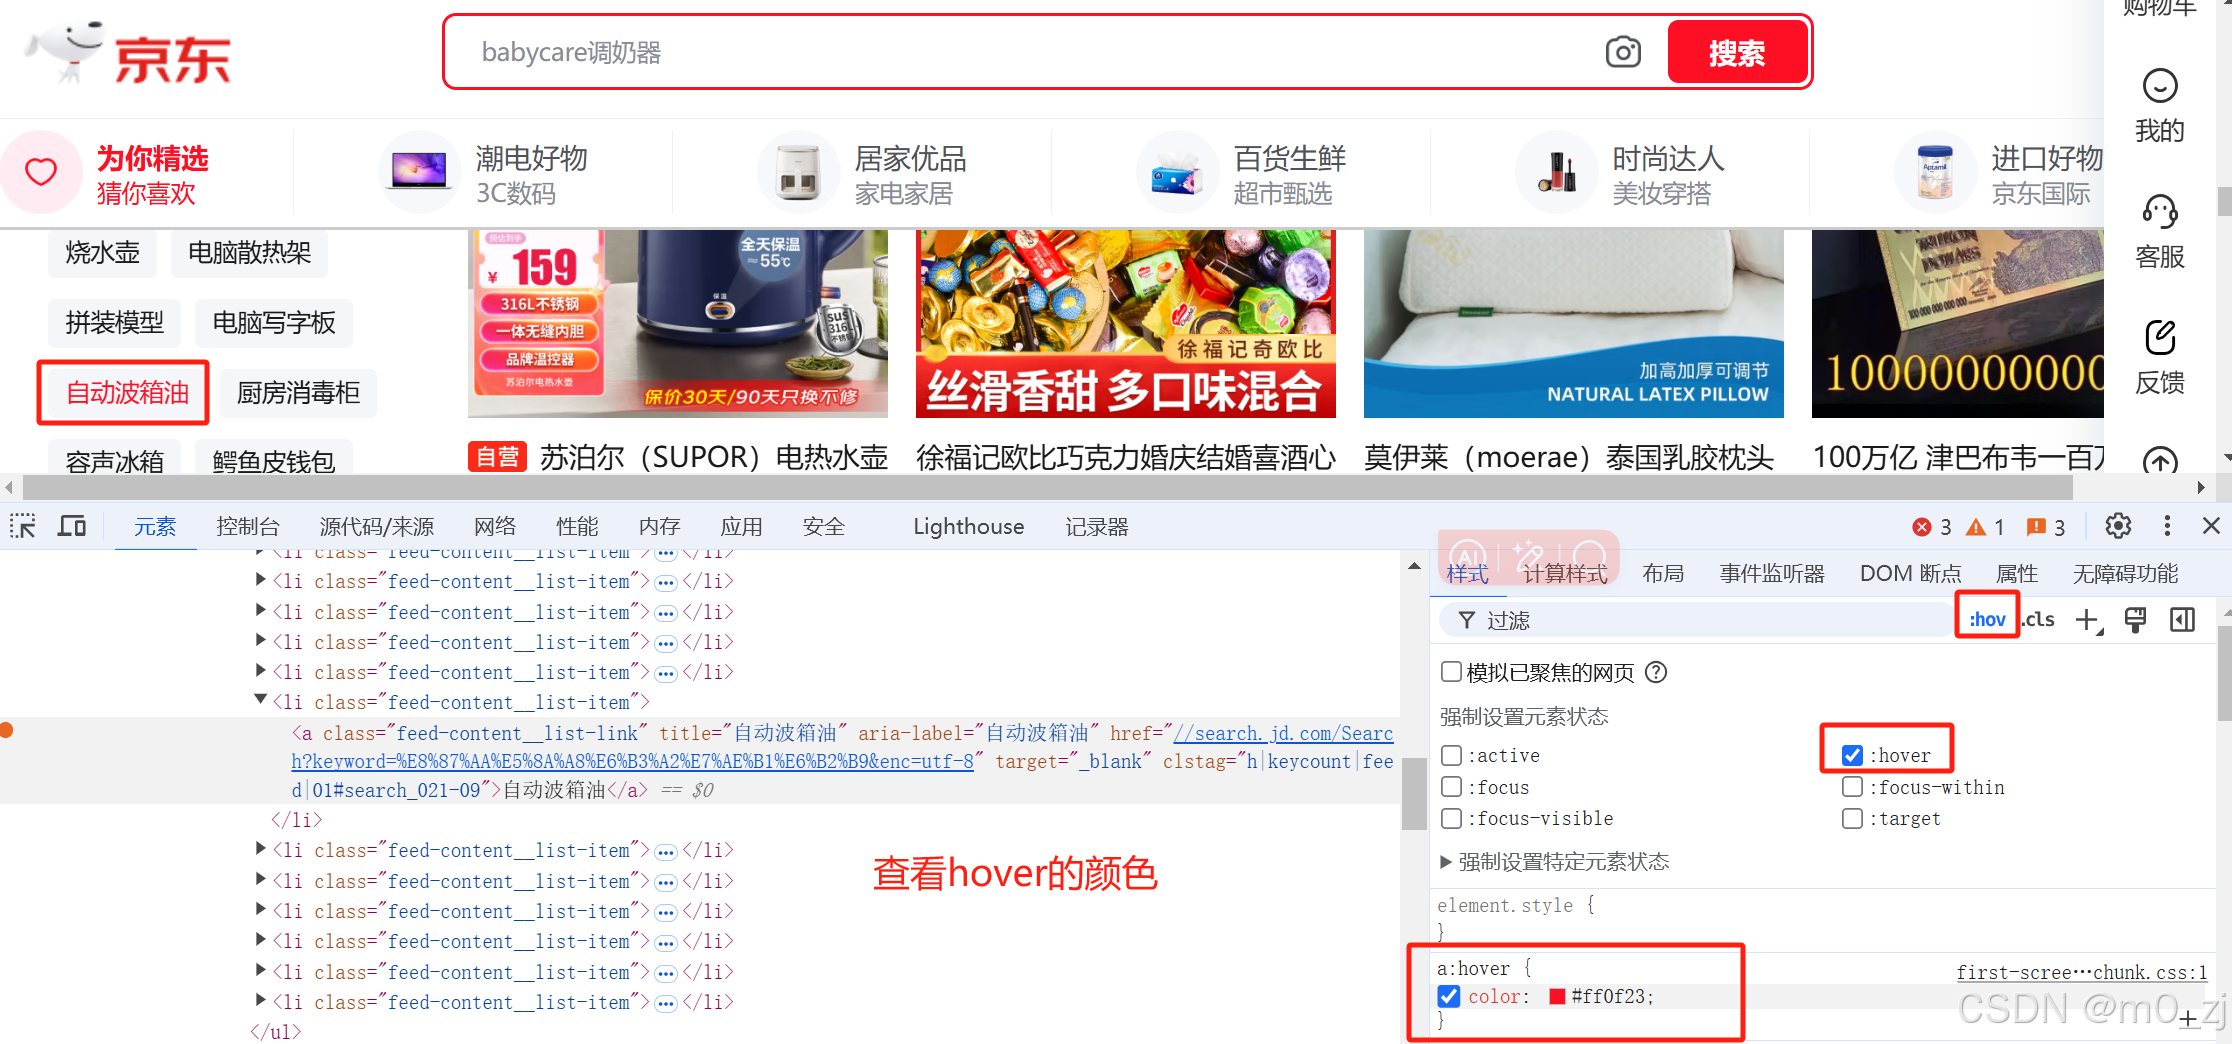Viewport: 2232px width, 1044px height.
Task: Expand a collapsed li element via ellipsis
Action: pos(666,581)
